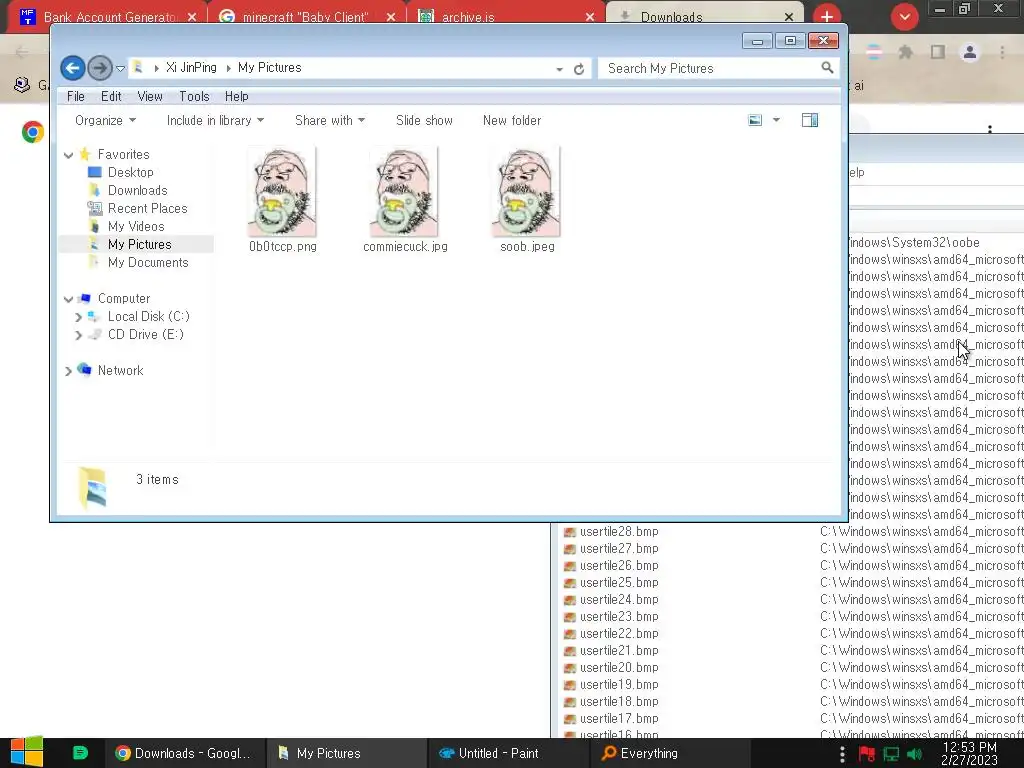Click the Back arrow in Explorer
The height and width of the screenshot is (768, 1024).
pos(72,68)
